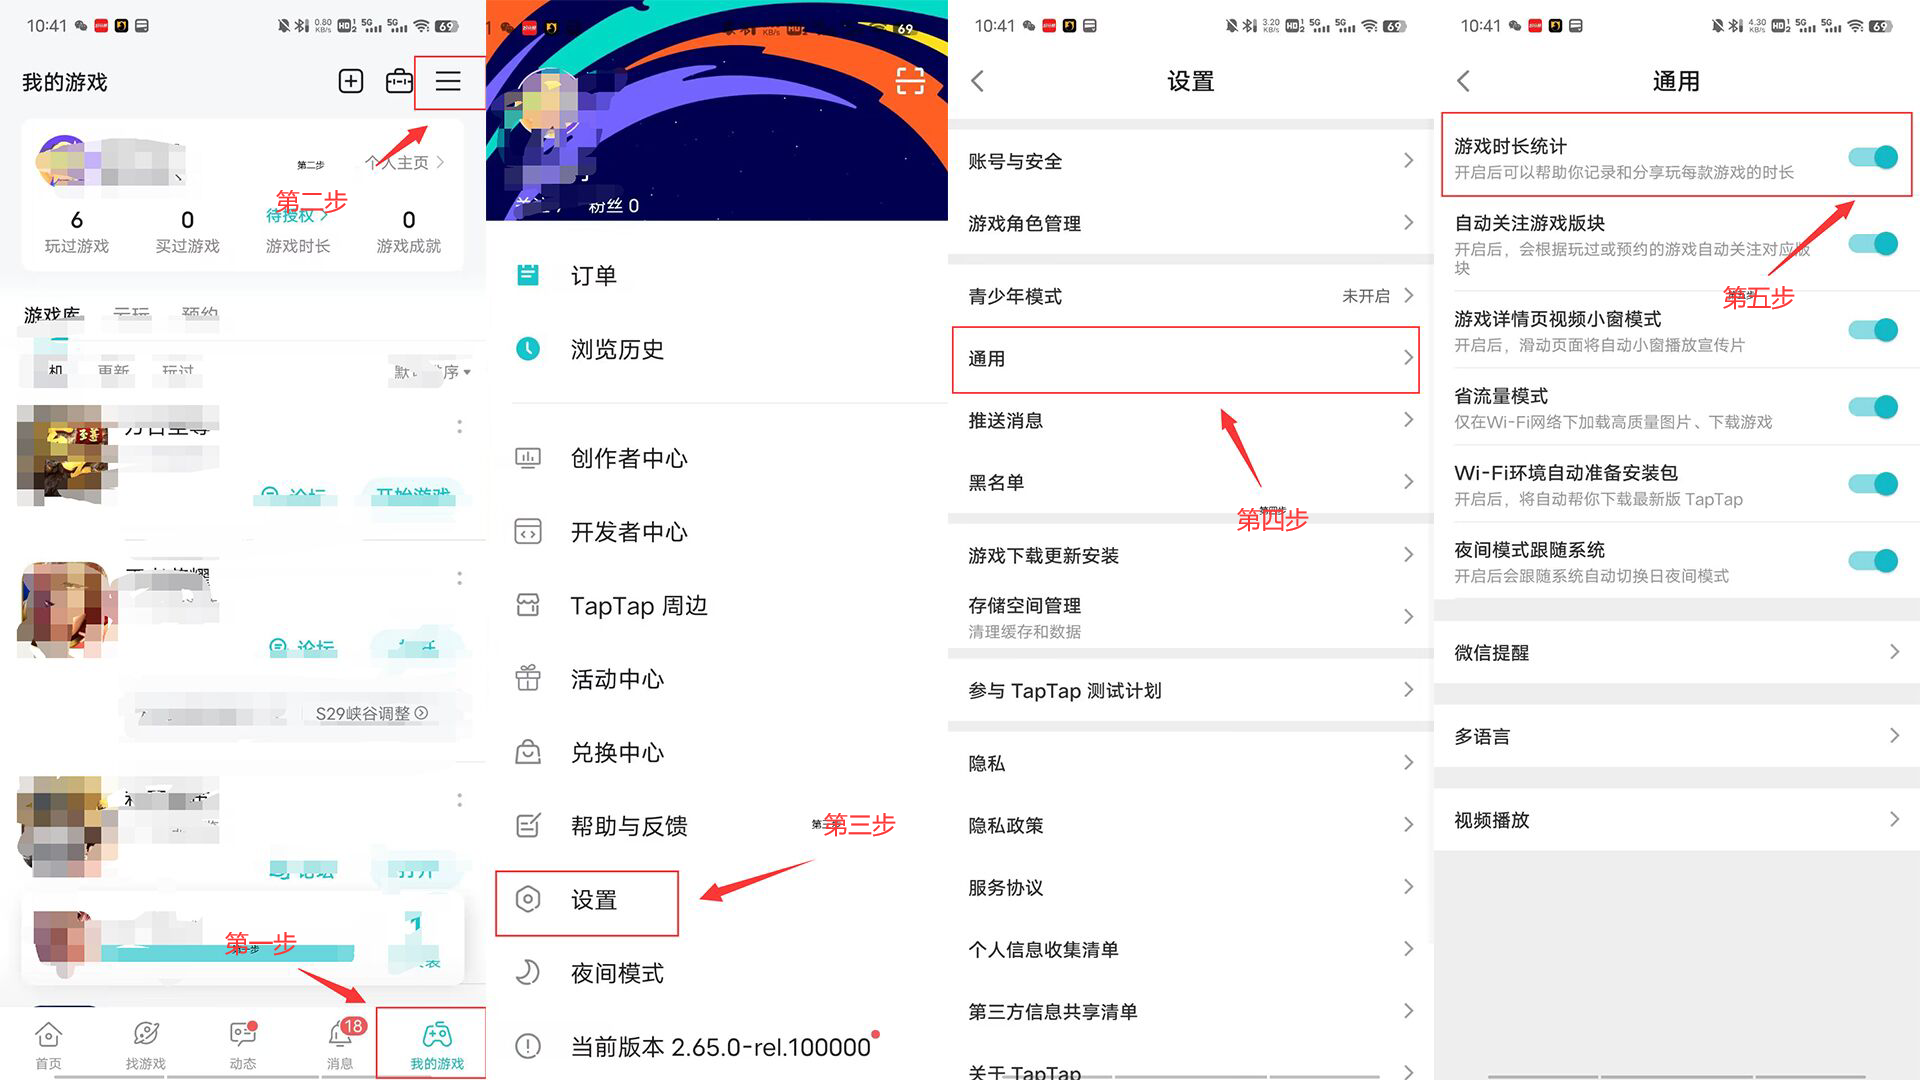Open TapTap 周边 shop icon
Image resolution: width=1920 pixels, height=1080 pixels.
528,605
